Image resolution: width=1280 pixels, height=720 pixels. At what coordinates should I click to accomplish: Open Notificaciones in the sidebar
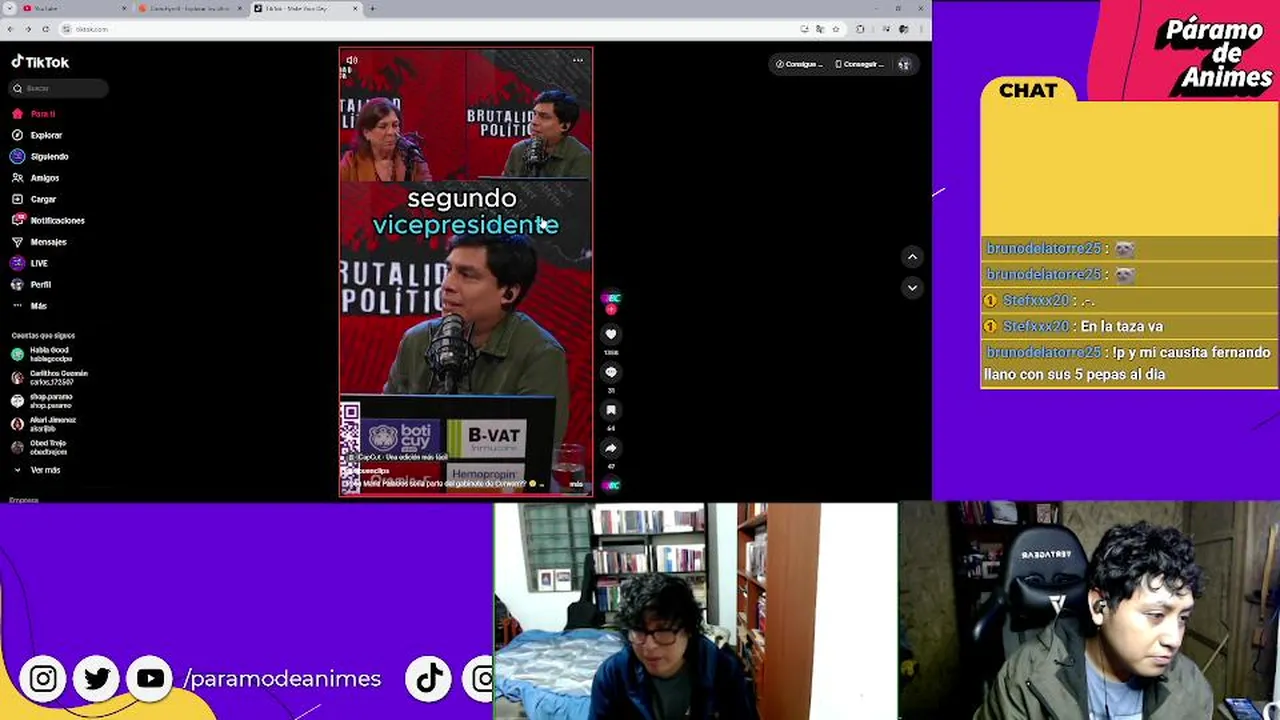[48, 220]
